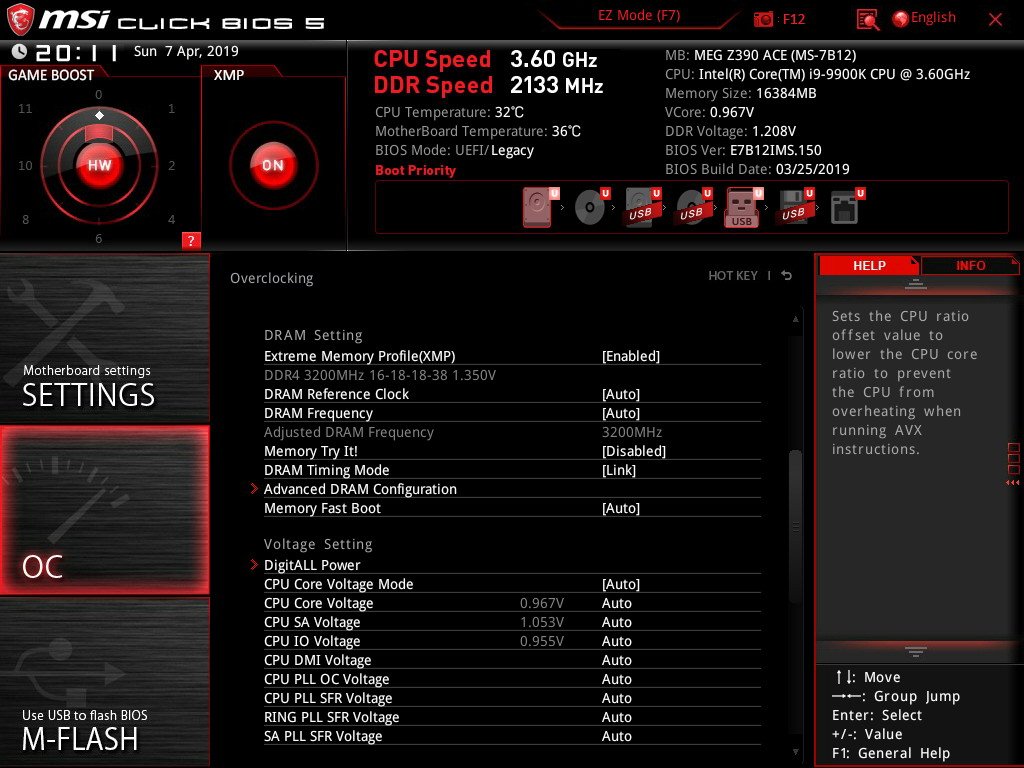Viewport: 1024px width, 768px height.
Task: Click the back arrow next to HOT KEY
Action: click(x=786, y=276)
